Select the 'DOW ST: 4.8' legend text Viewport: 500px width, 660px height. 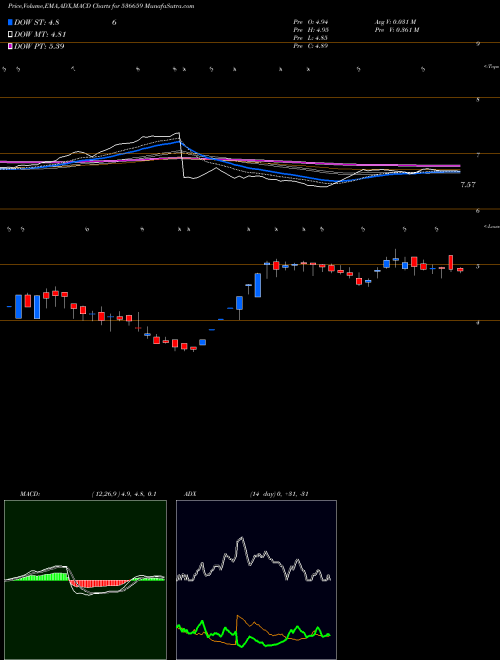pyautogui.click(x=39, y=23)
